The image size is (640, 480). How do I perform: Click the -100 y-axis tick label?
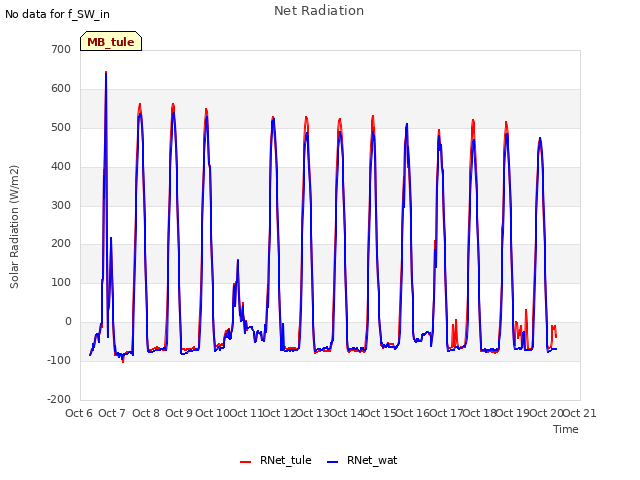pyautogui.click(x=59, y=360)
